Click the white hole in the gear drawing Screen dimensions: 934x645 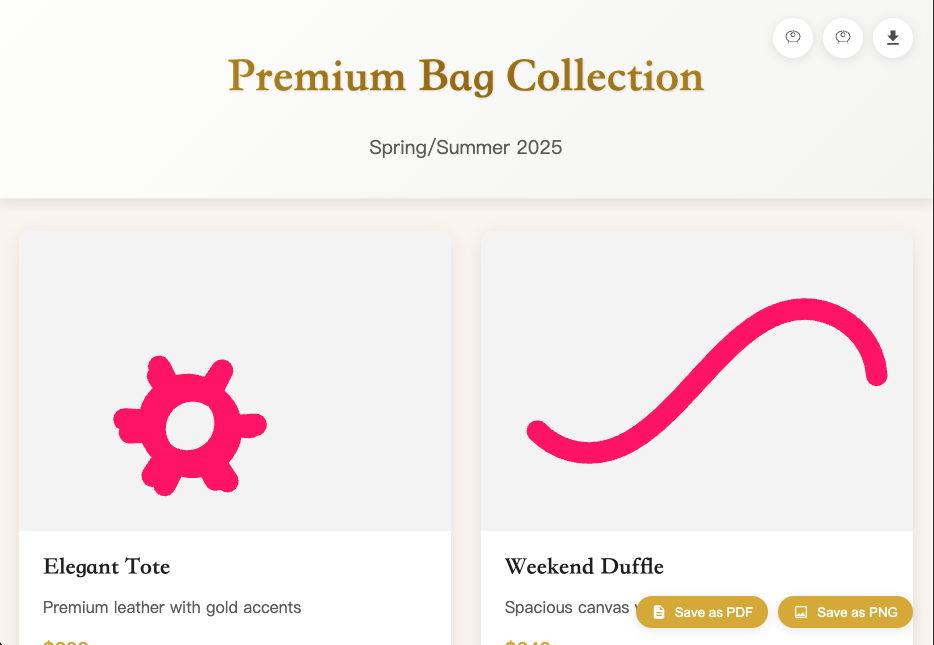pos(189,426)
